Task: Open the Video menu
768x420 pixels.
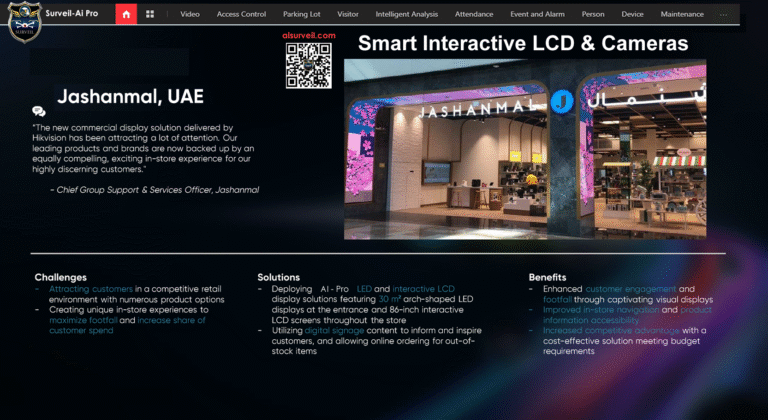Action: (x=190, y=14)
